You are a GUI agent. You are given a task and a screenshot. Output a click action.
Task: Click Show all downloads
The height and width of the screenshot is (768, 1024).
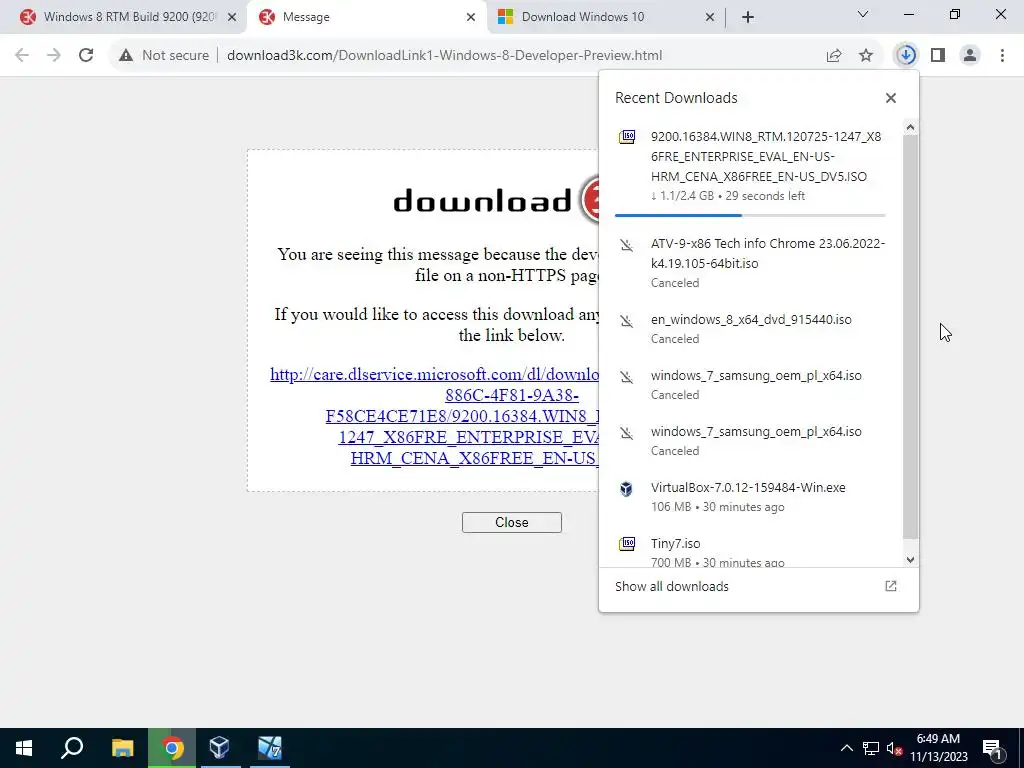pos(671,586)
